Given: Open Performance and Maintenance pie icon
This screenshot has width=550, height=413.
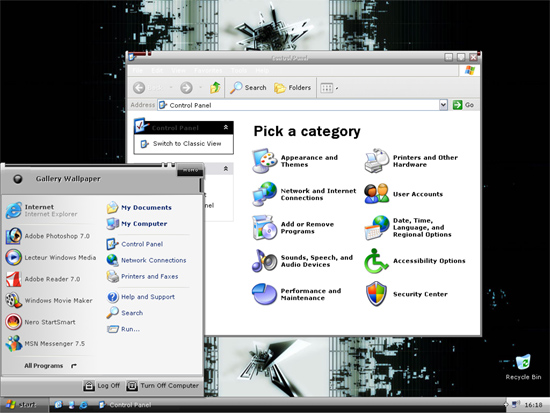Looking at the screenshot, I should click(x=265, y=294).
